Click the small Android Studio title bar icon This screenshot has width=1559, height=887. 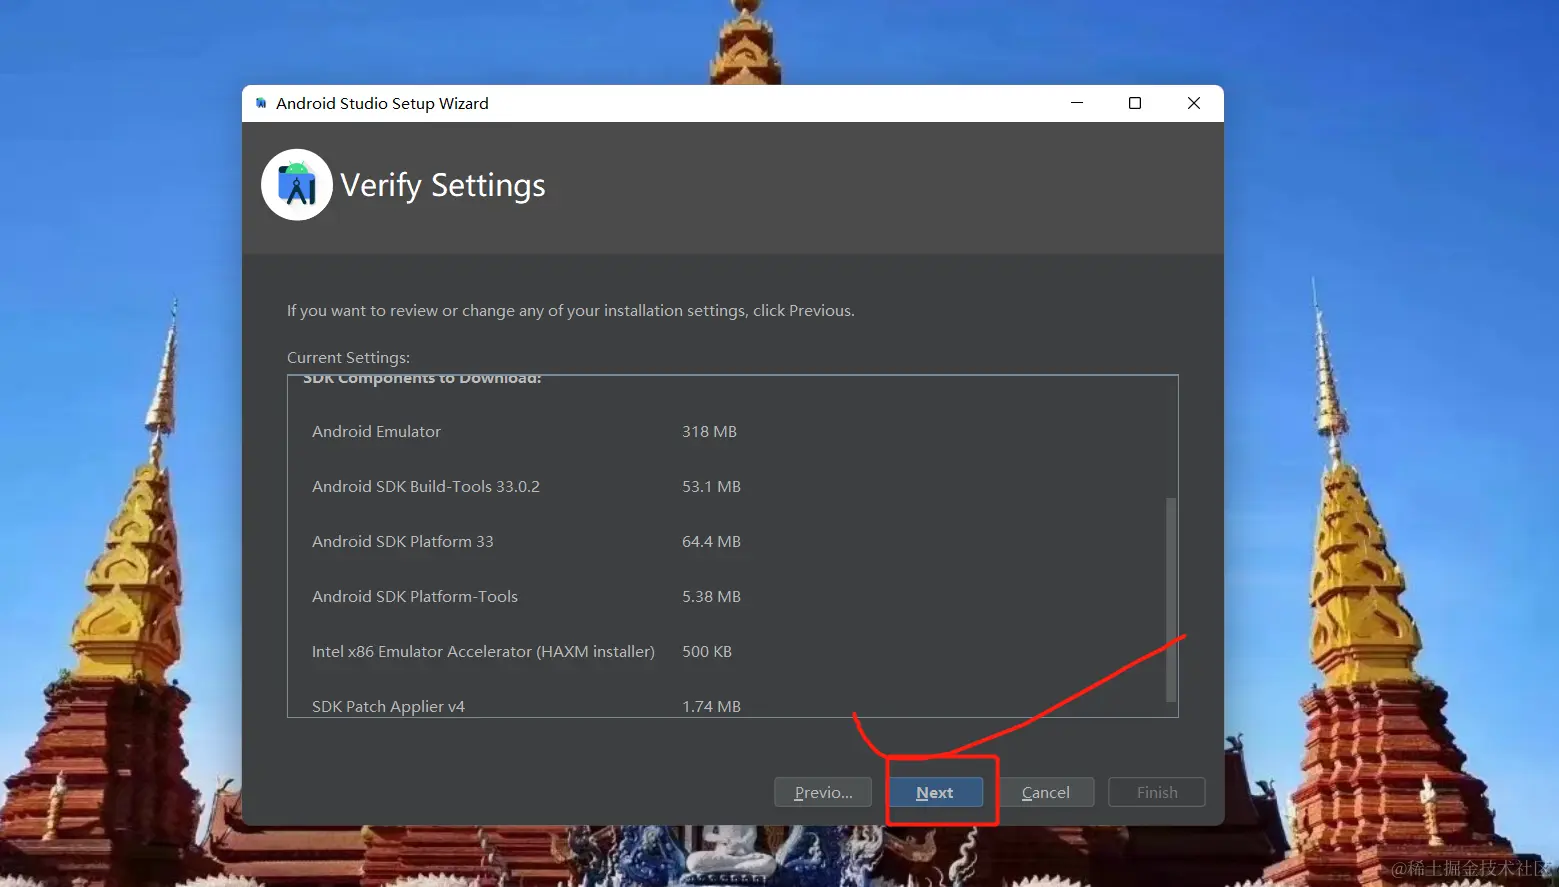[x=261, y=103]
